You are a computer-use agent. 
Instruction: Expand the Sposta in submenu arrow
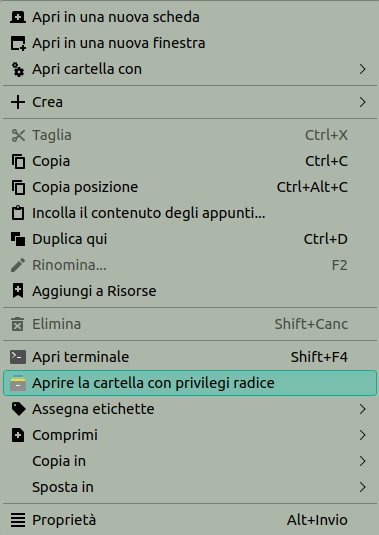(x=362, y=487)
